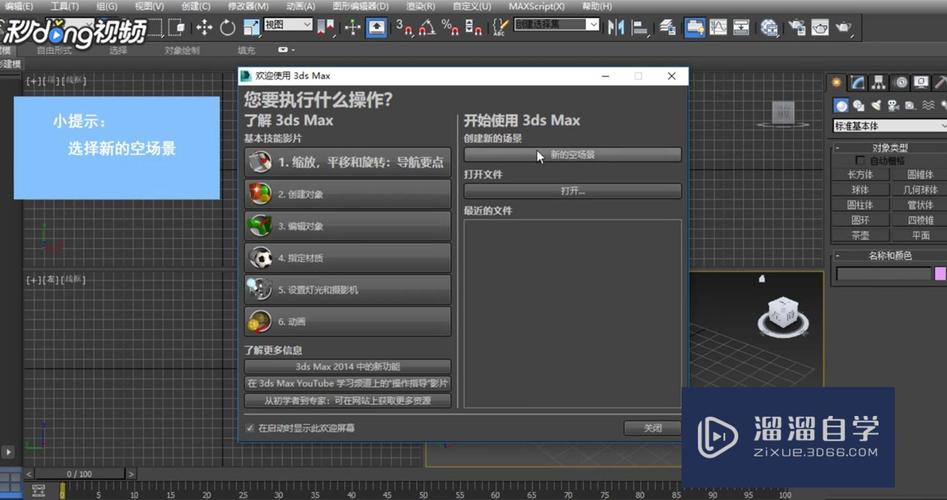Open the 修改器(M) menu

(x=248, y=6)
